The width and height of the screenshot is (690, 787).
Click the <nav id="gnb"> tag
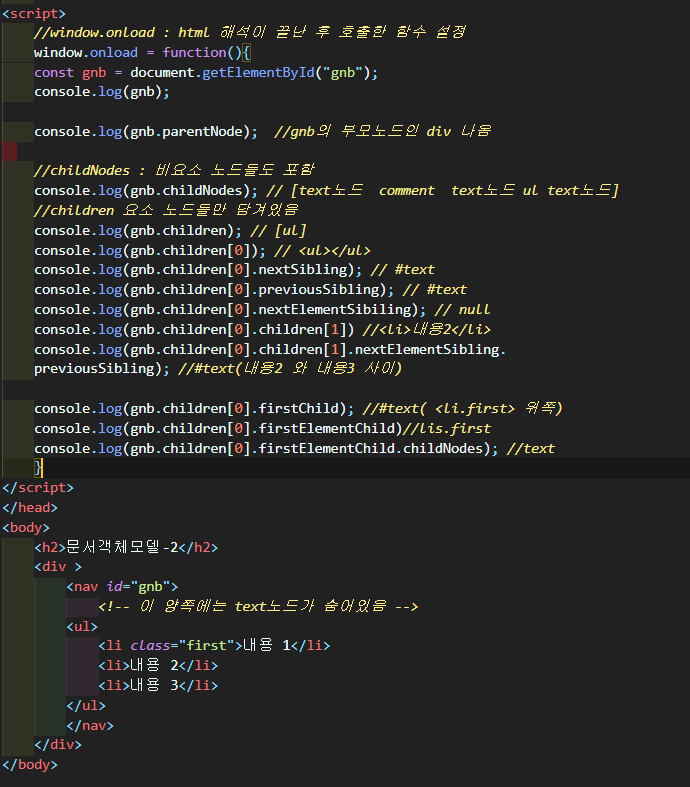pyautogui.click(x=122, y=587)
